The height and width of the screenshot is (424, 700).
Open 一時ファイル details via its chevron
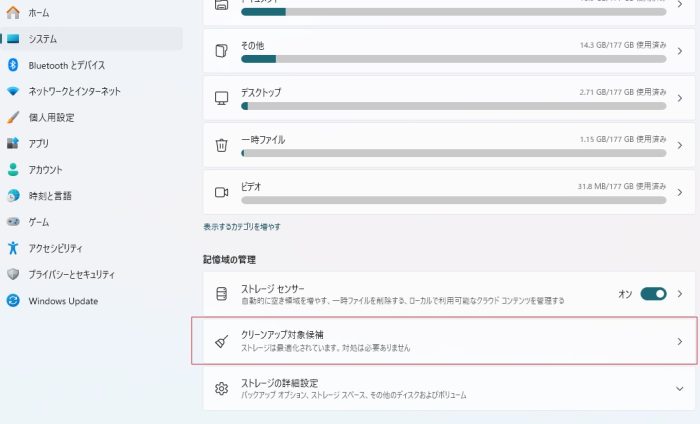coord(679,145)
